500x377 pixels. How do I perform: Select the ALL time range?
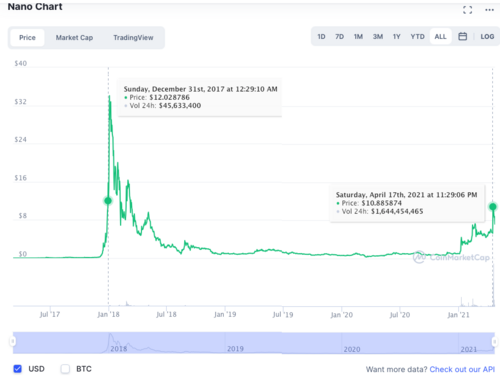440,37
